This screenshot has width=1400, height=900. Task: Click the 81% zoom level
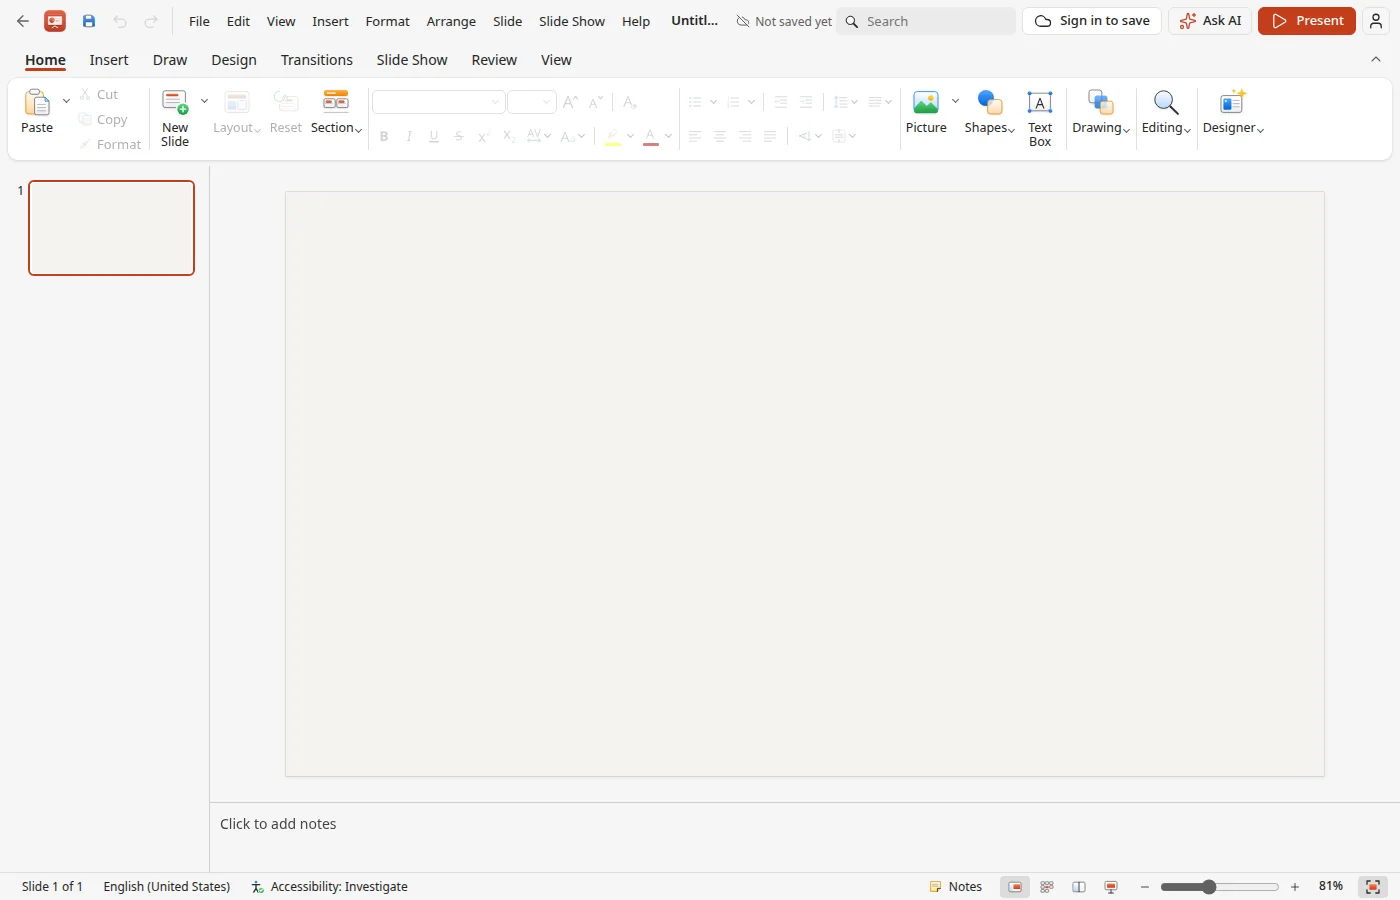tap(1331, 887)
